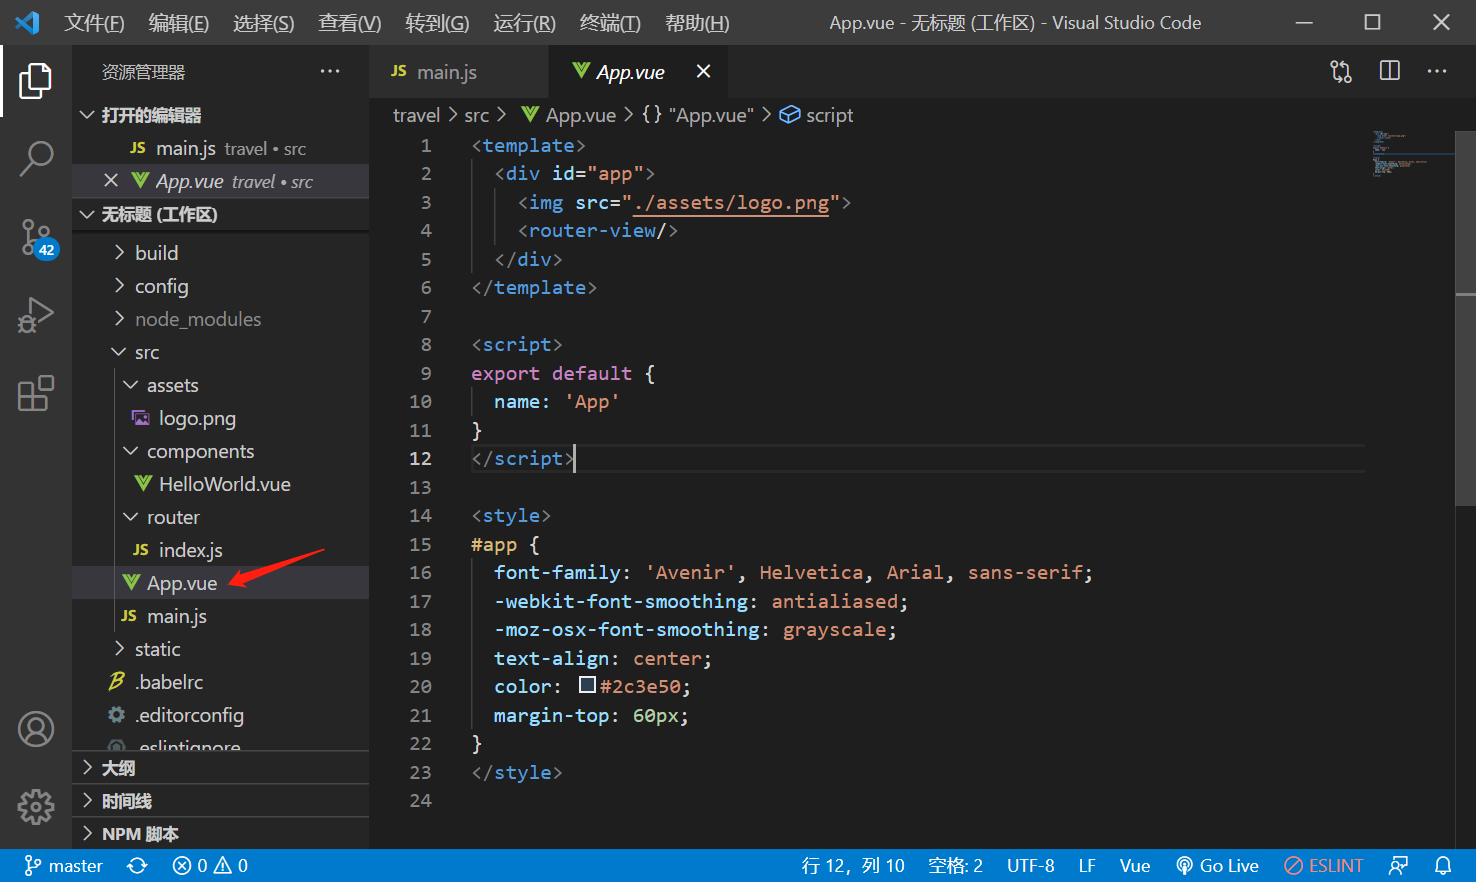
Task: Open the .babelrc file
Action: pyautogui.click(x=220, y=682)
